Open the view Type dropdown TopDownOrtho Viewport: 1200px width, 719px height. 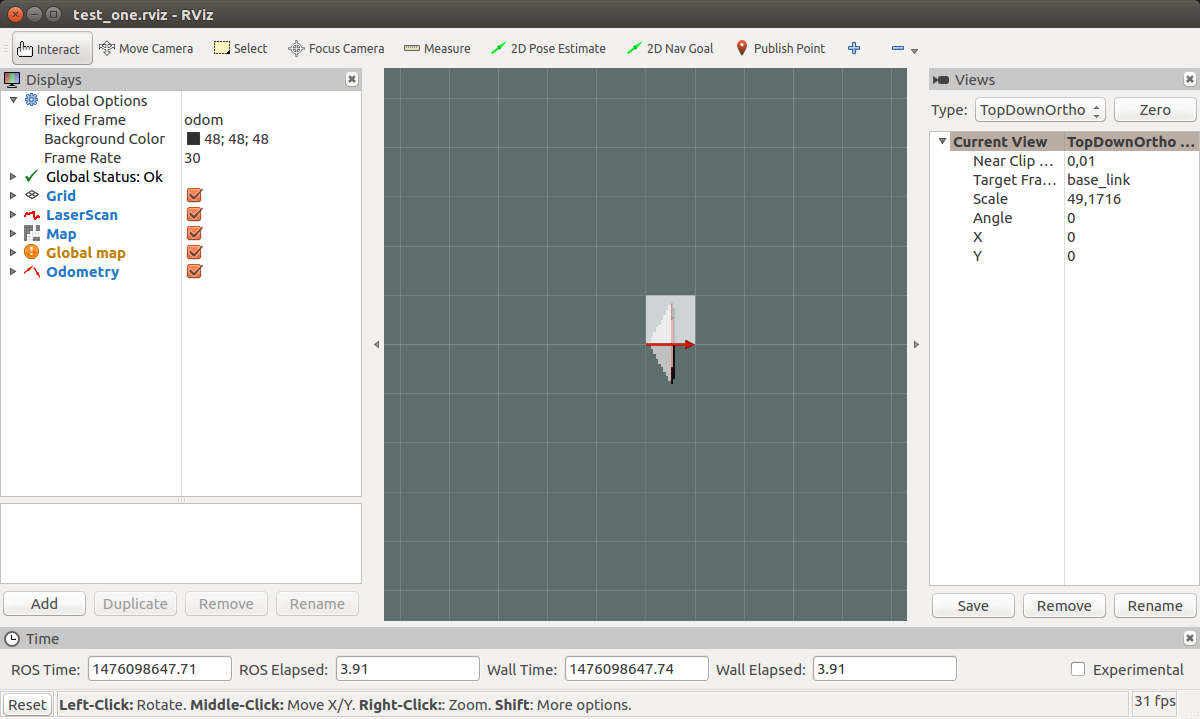tap(1040, 110)
